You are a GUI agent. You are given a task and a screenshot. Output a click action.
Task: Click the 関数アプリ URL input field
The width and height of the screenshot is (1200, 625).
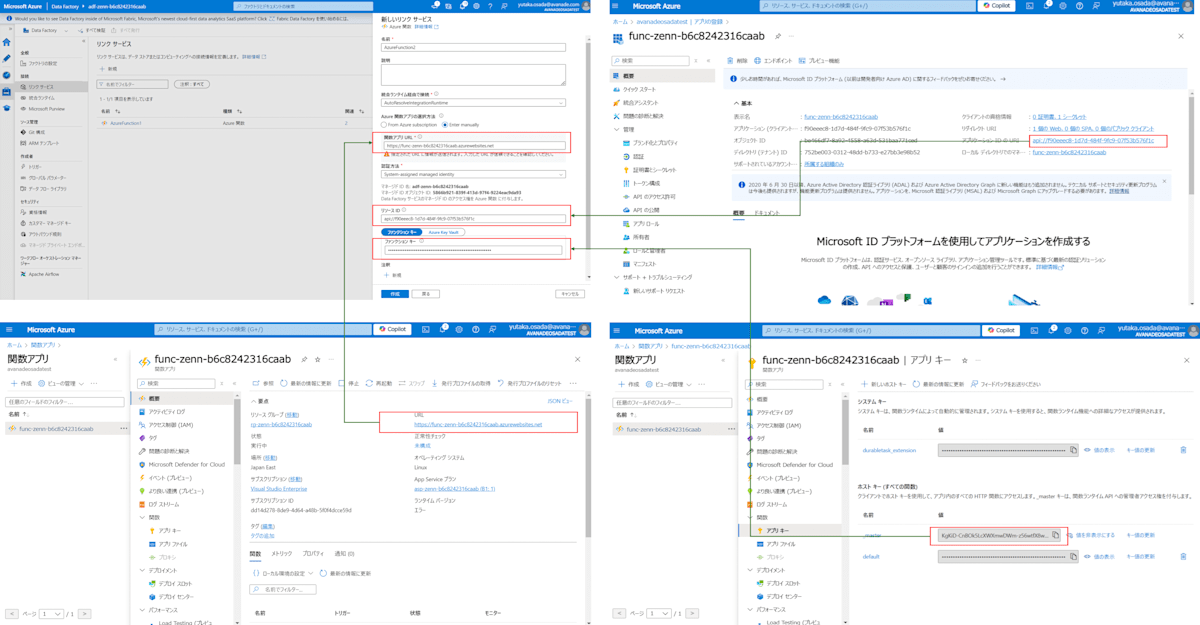point(474,145)
